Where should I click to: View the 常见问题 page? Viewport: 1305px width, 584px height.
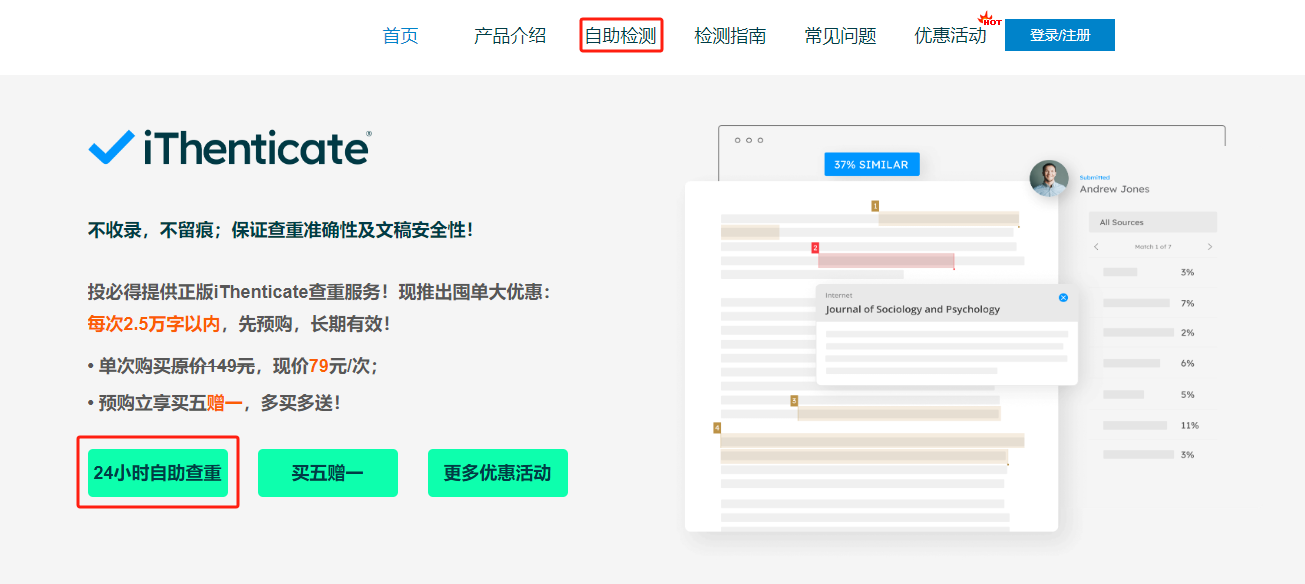click(840, 36)
